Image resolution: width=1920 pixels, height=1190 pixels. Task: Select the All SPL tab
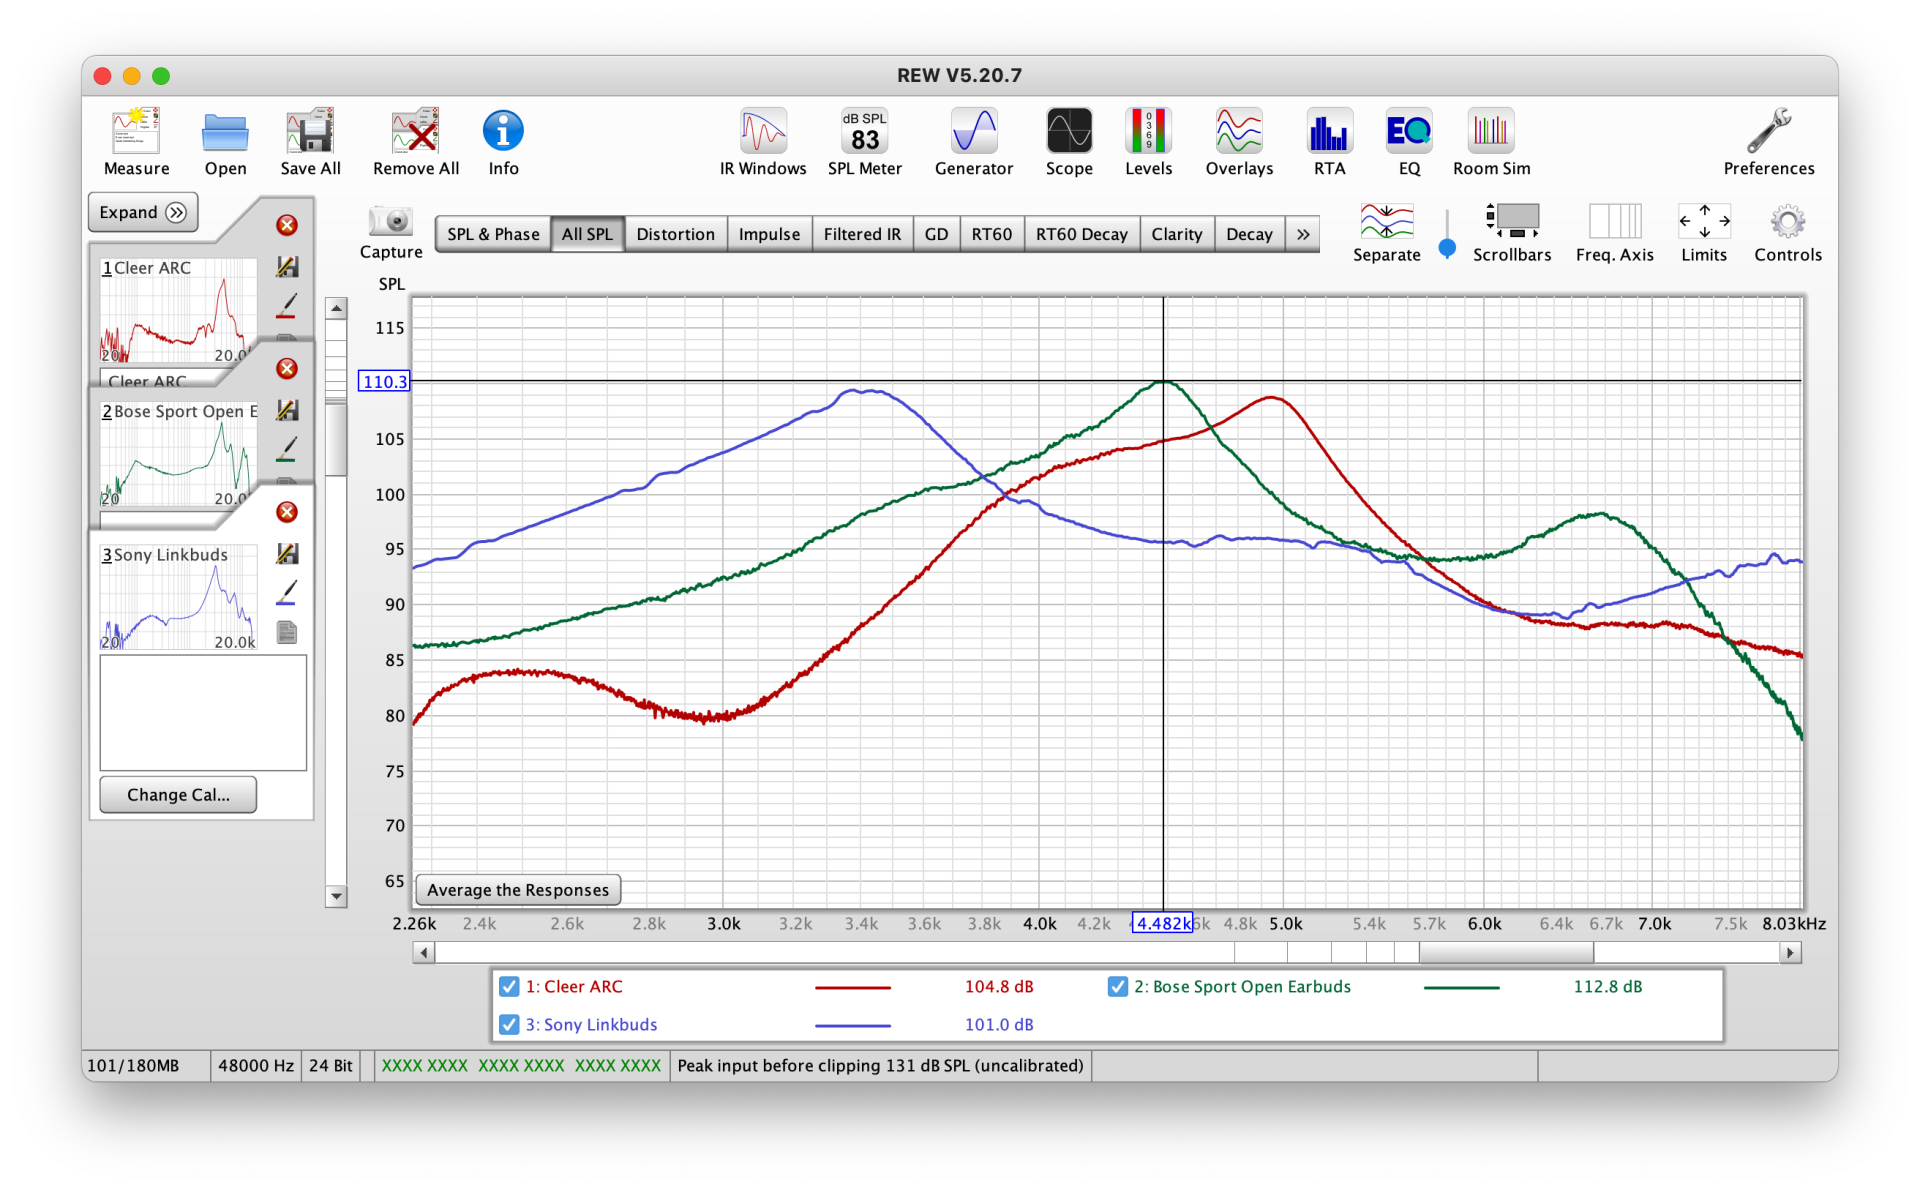pos(587,234)
